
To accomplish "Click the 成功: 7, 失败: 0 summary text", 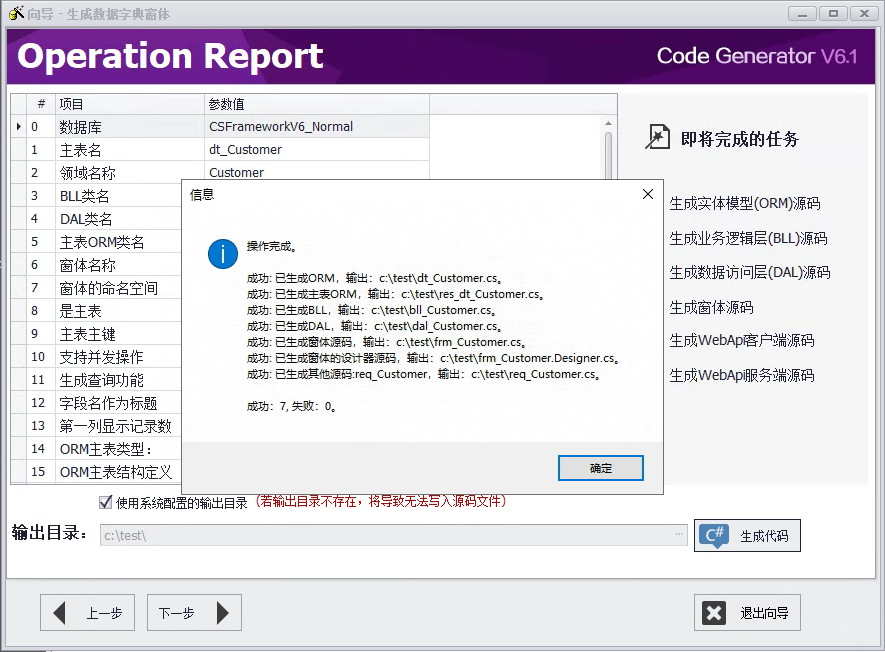I will click(x=291, y=406).
